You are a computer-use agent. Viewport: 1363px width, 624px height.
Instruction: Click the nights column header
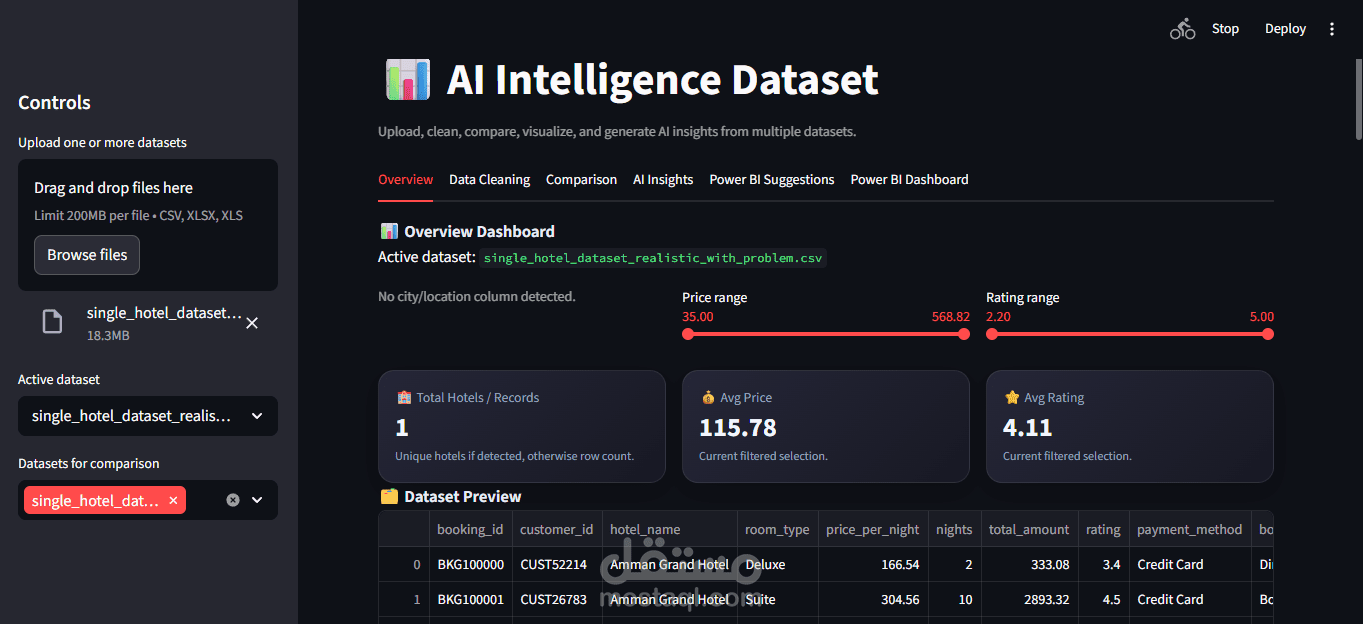pos(954,529)
